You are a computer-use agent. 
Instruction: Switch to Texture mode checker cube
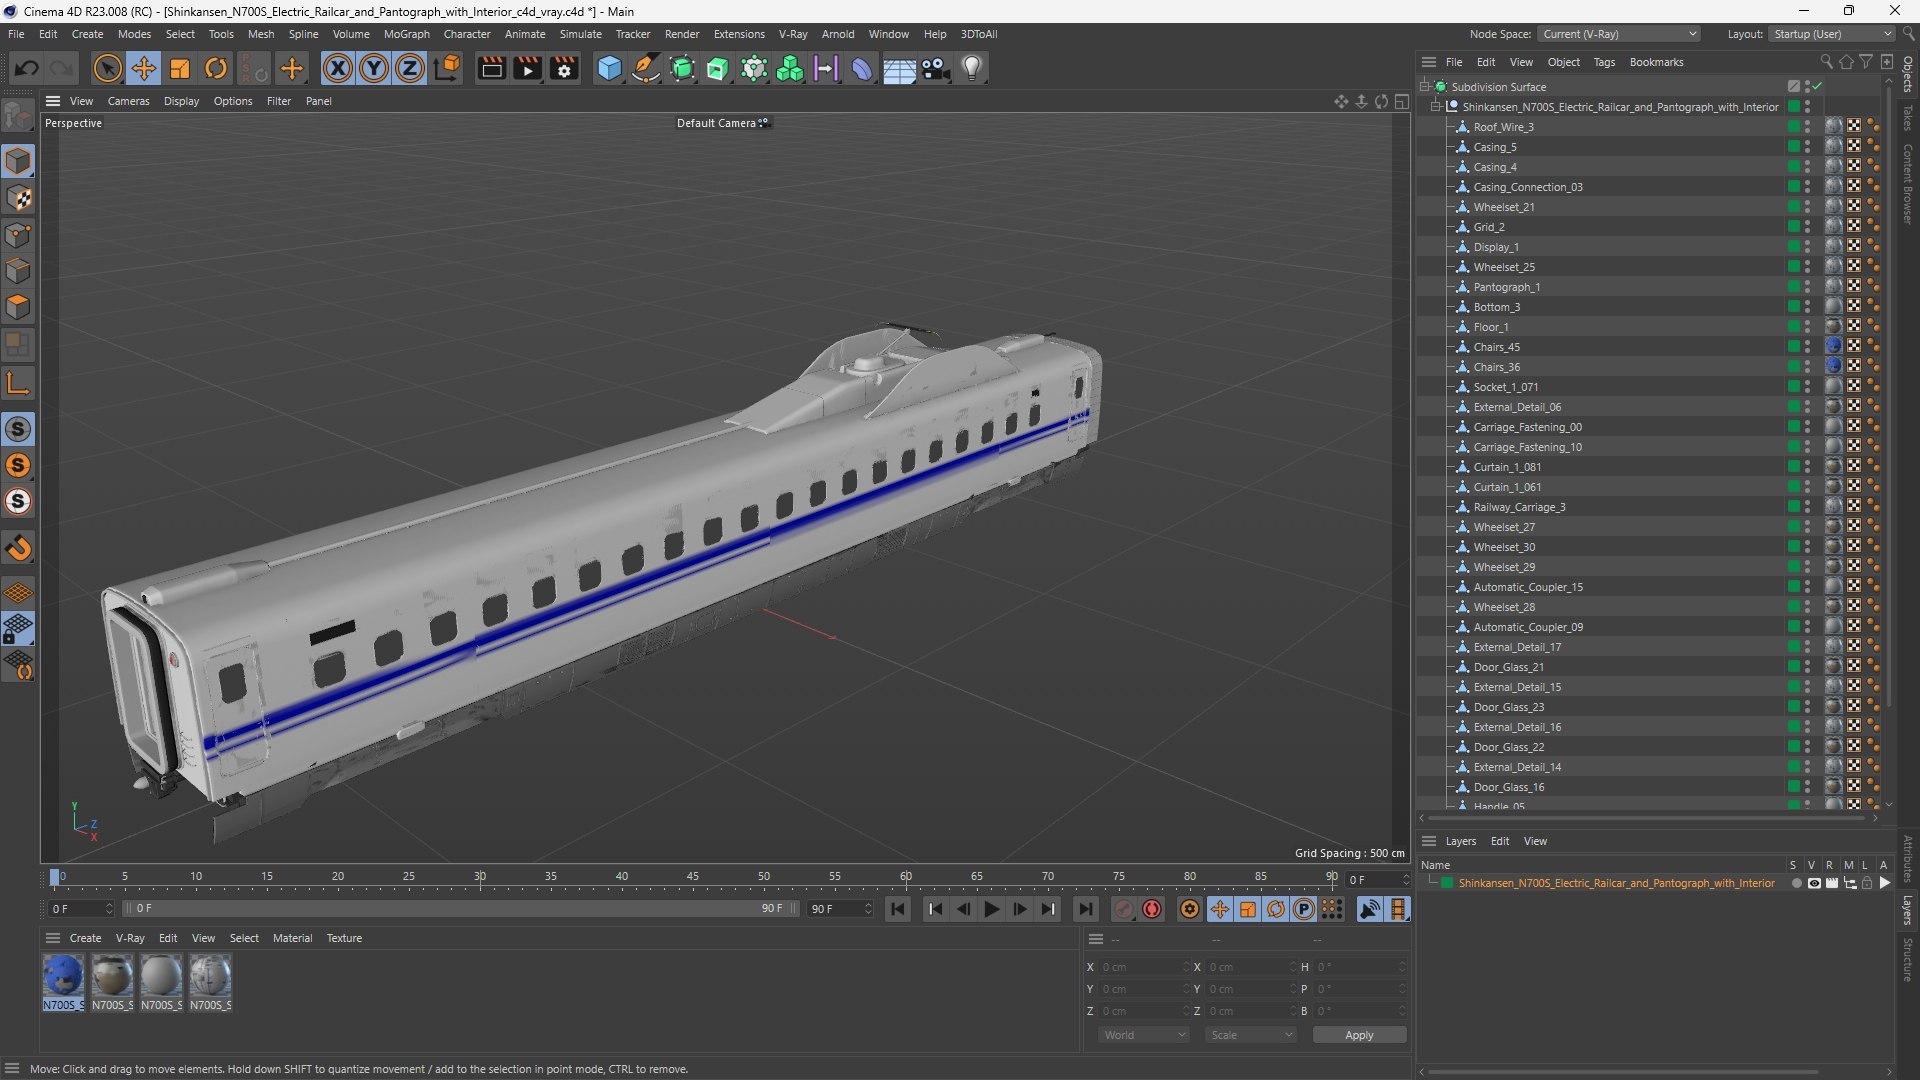[x=18, y=198]
